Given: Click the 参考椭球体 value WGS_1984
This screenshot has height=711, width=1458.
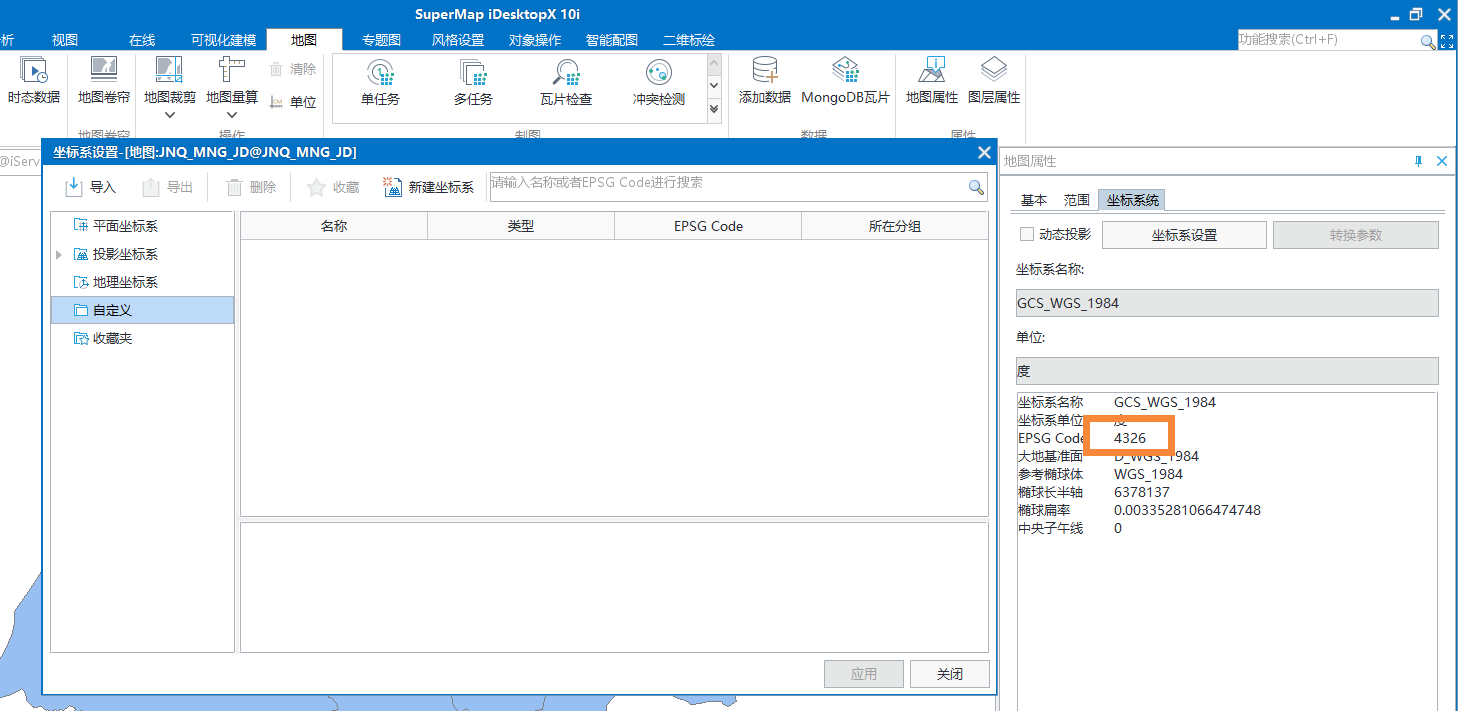Looking at the screenshot, I should (x=1148, y=474).
